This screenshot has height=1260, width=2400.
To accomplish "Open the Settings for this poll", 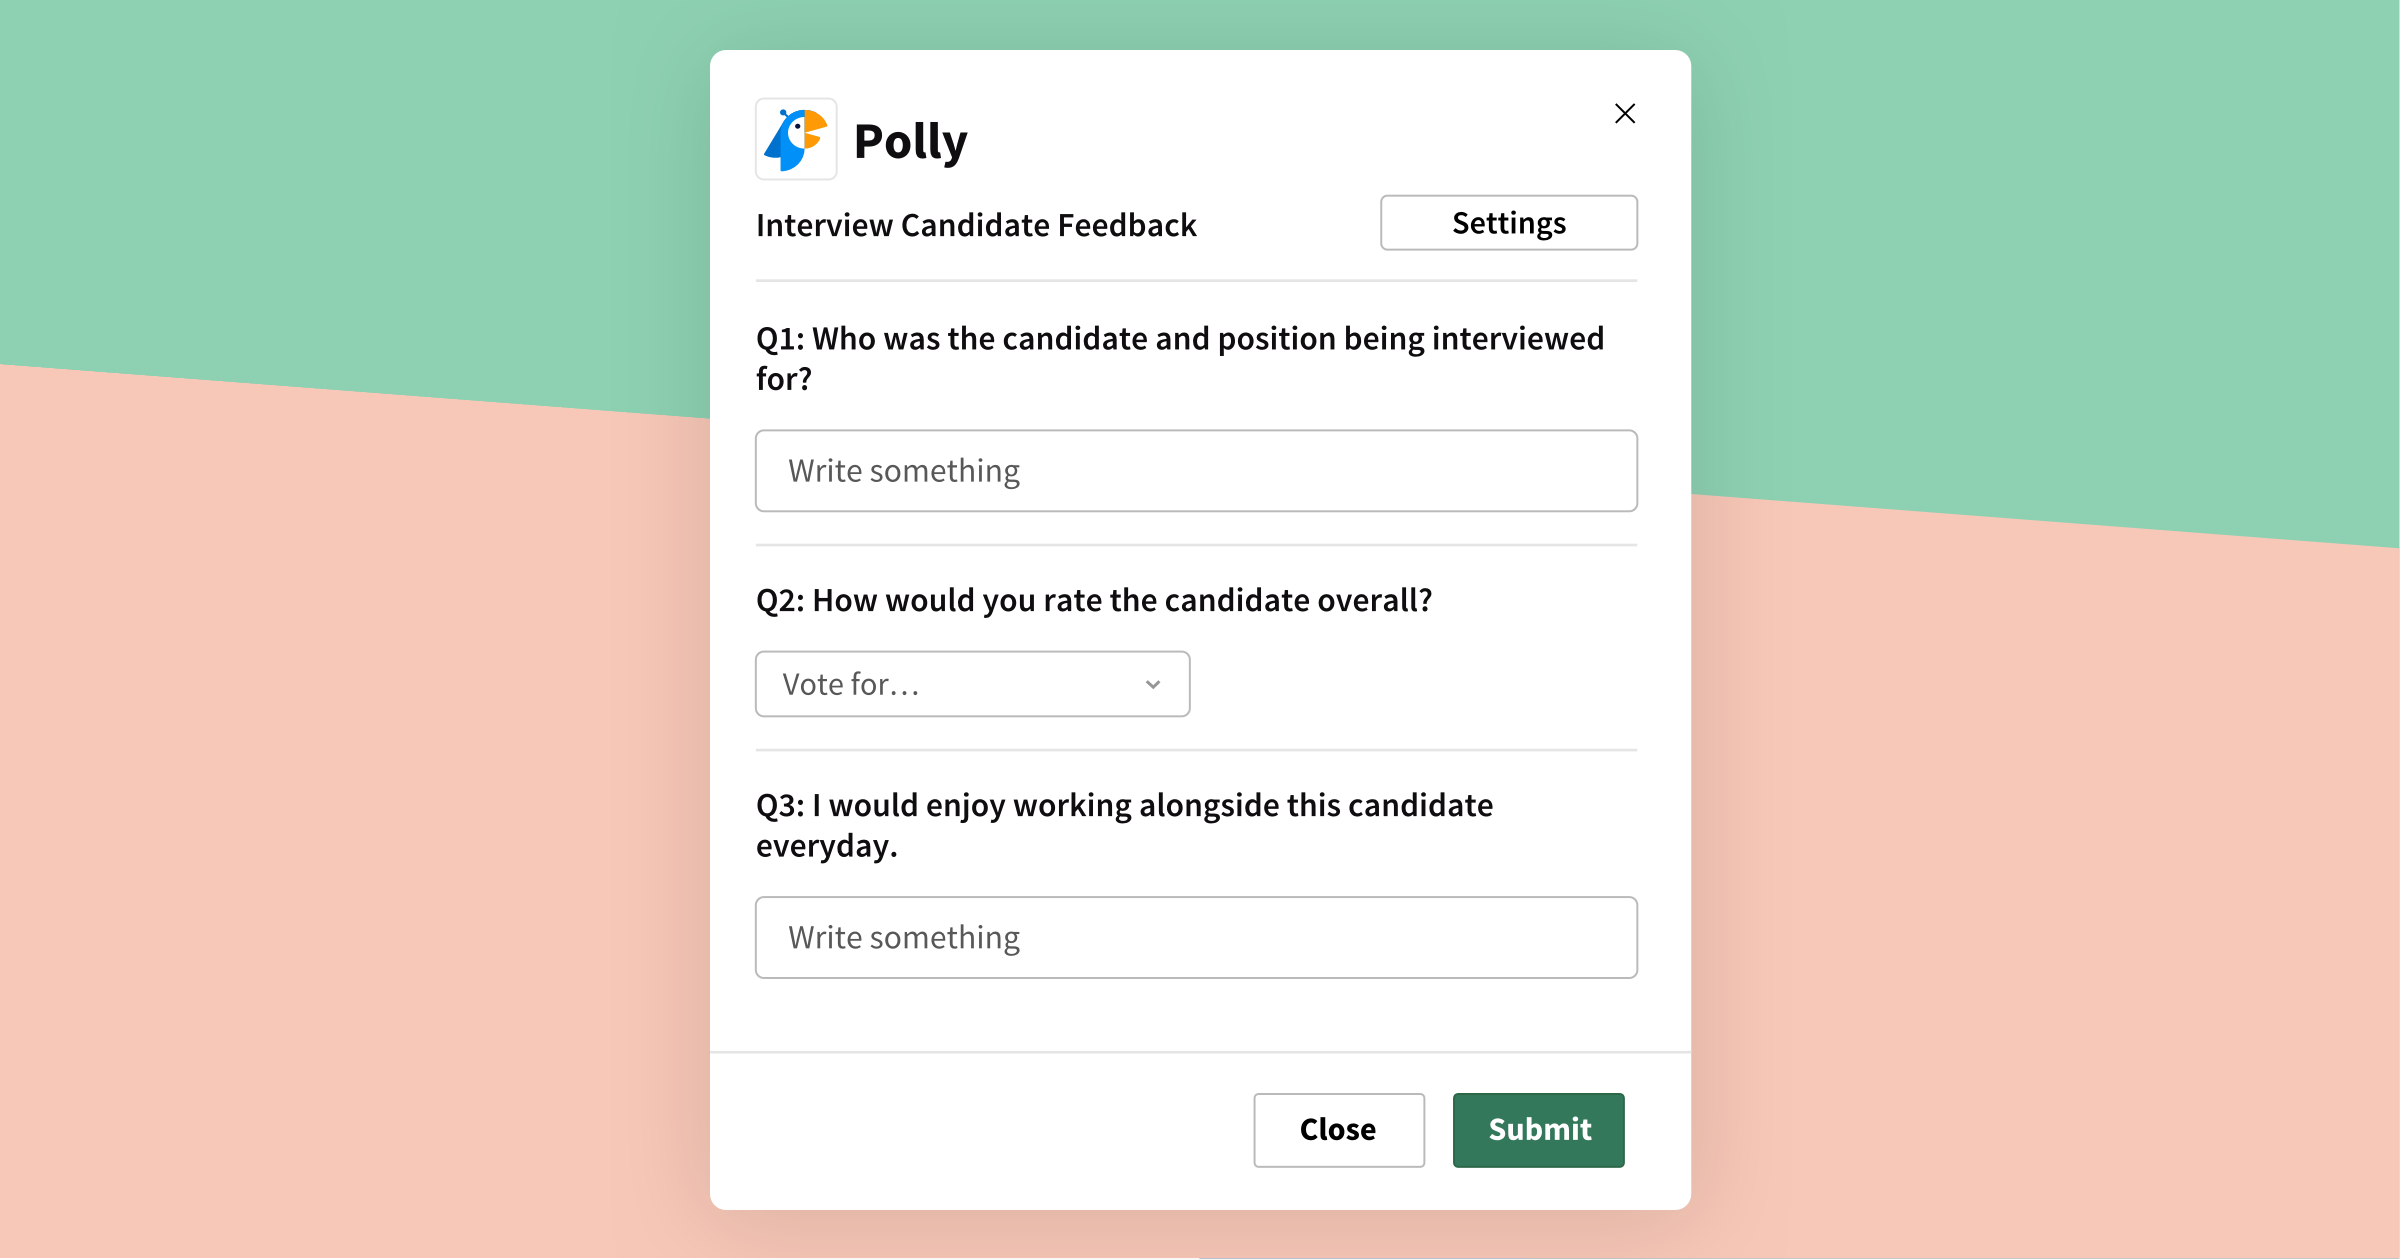I will [x=1508, y=222].
